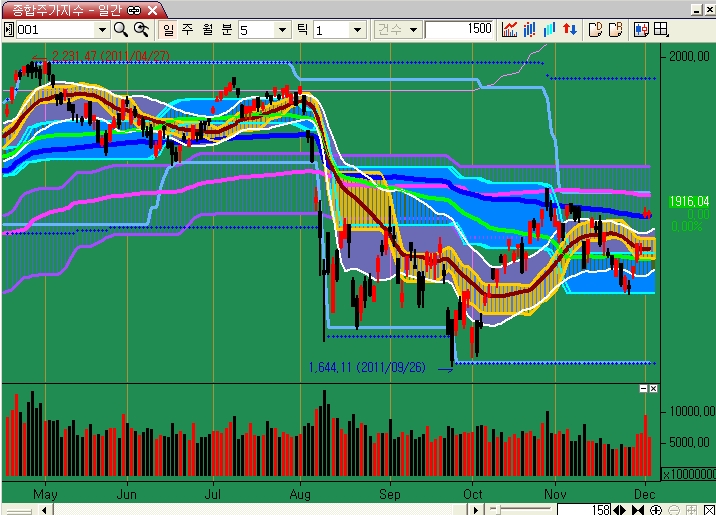Select the 주 (weekly) period toggle

187,30
